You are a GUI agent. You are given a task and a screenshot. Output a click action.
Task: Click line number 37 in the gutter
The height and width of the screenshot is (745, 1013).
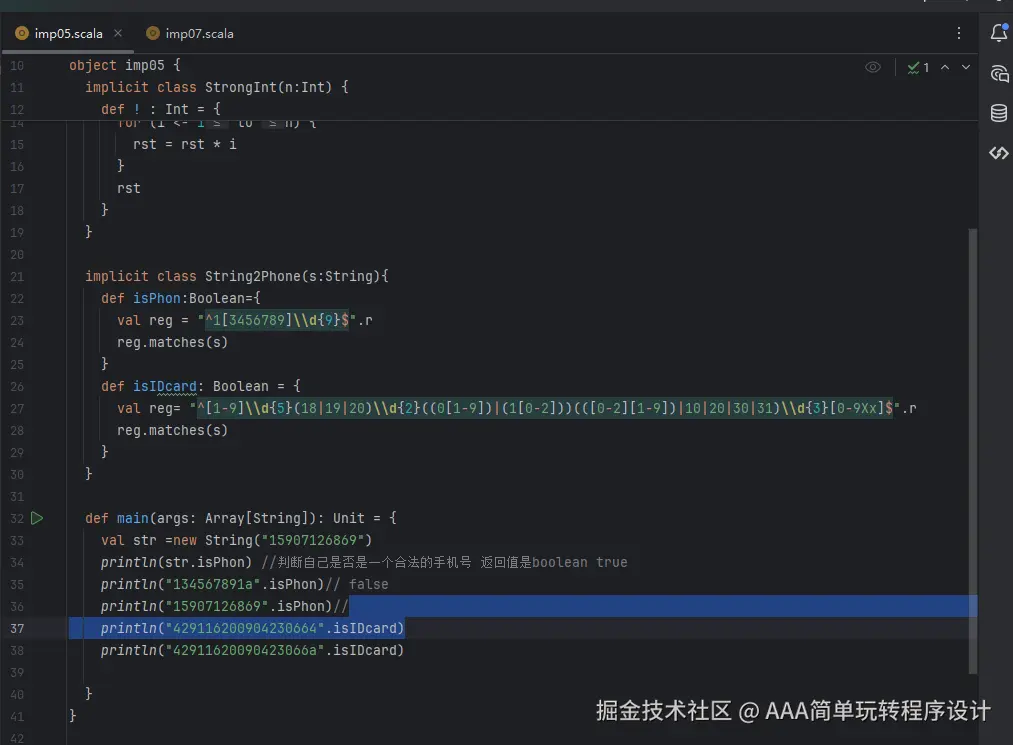pos(17,628)
